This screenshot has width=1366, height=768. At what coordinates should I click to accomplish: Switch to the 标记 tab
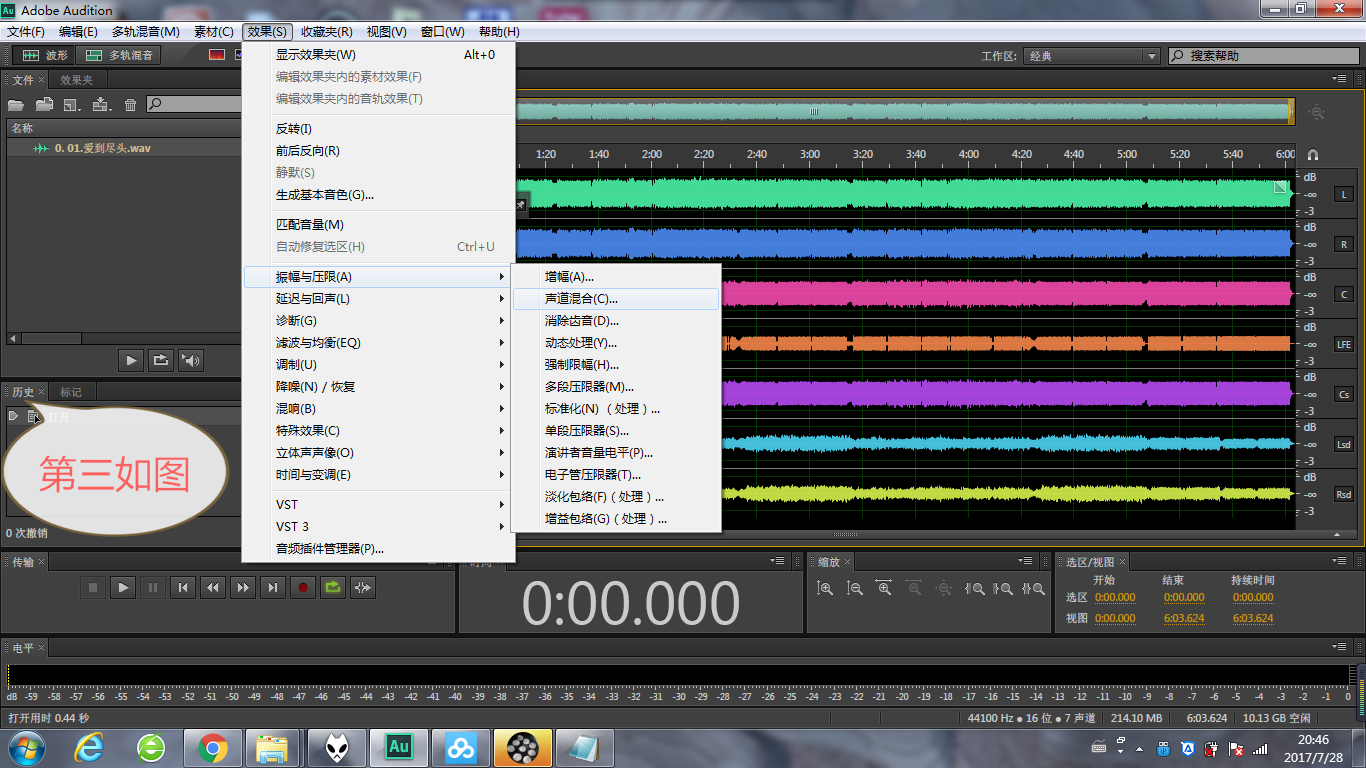coord(71,392)
